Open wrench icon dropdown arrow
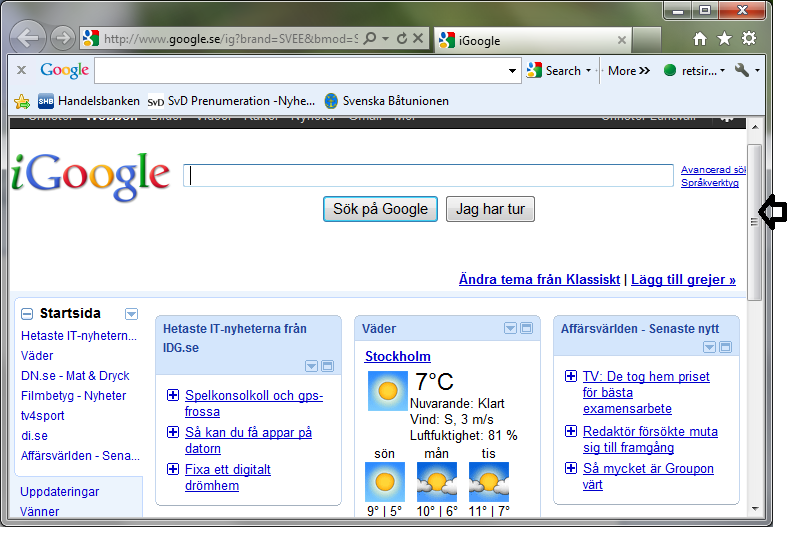This screenshot has width=797, height=541. click(x=757, y=71)
